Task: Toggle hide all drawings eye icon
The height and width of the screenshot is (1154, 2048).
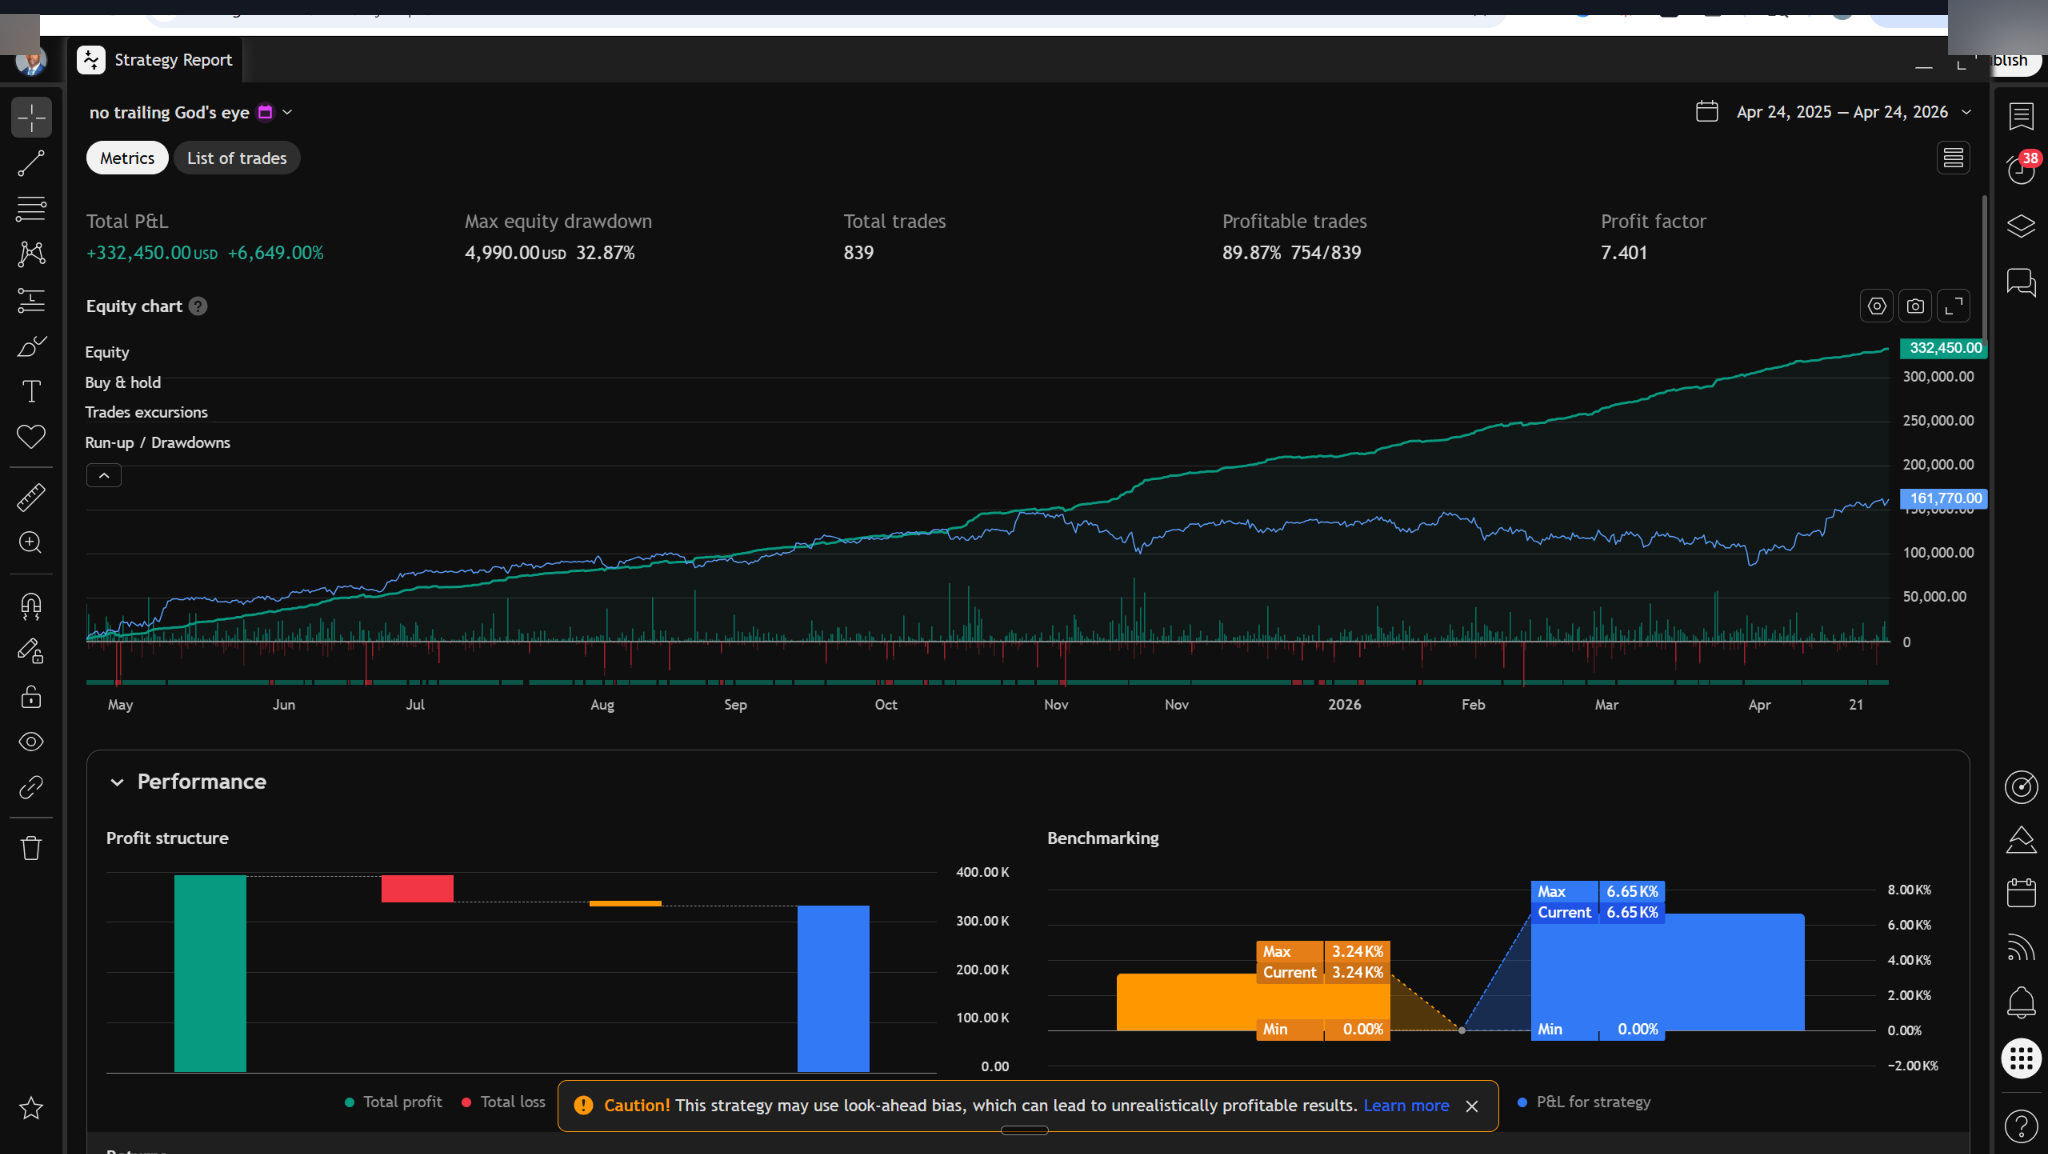Action: click(x=31, y=742)
